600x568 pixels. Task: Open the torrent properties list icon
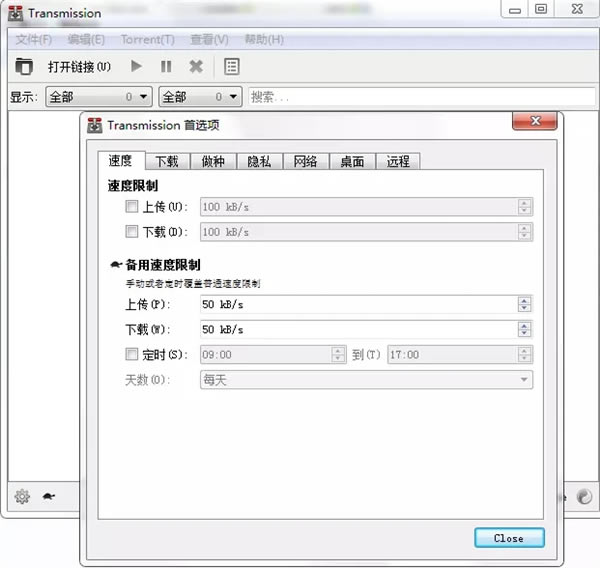[x=232, y=67]
